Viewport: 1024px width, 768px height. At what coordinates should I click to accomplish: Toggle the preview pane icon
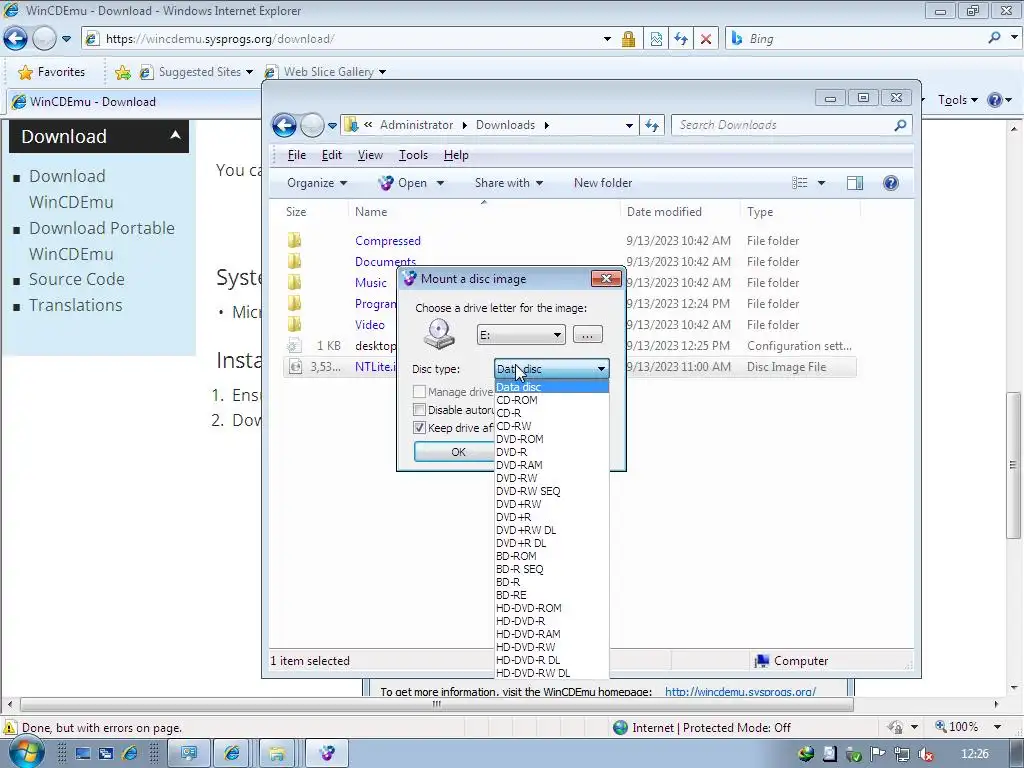[x=854, y=183]
